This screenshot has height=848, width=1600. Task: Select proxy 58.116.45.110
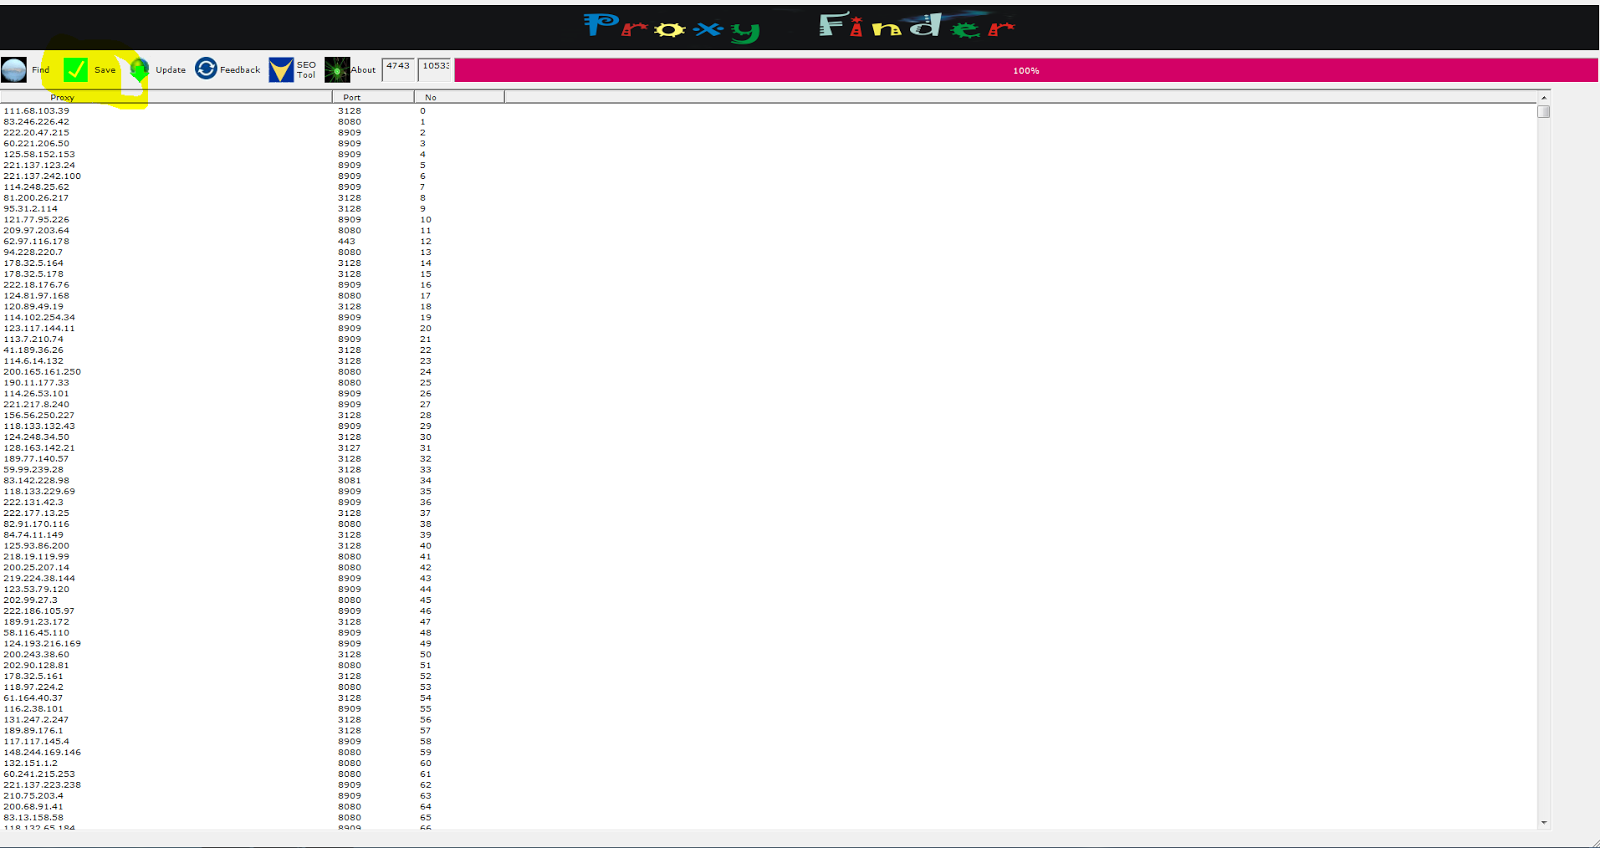click(36, 633)
